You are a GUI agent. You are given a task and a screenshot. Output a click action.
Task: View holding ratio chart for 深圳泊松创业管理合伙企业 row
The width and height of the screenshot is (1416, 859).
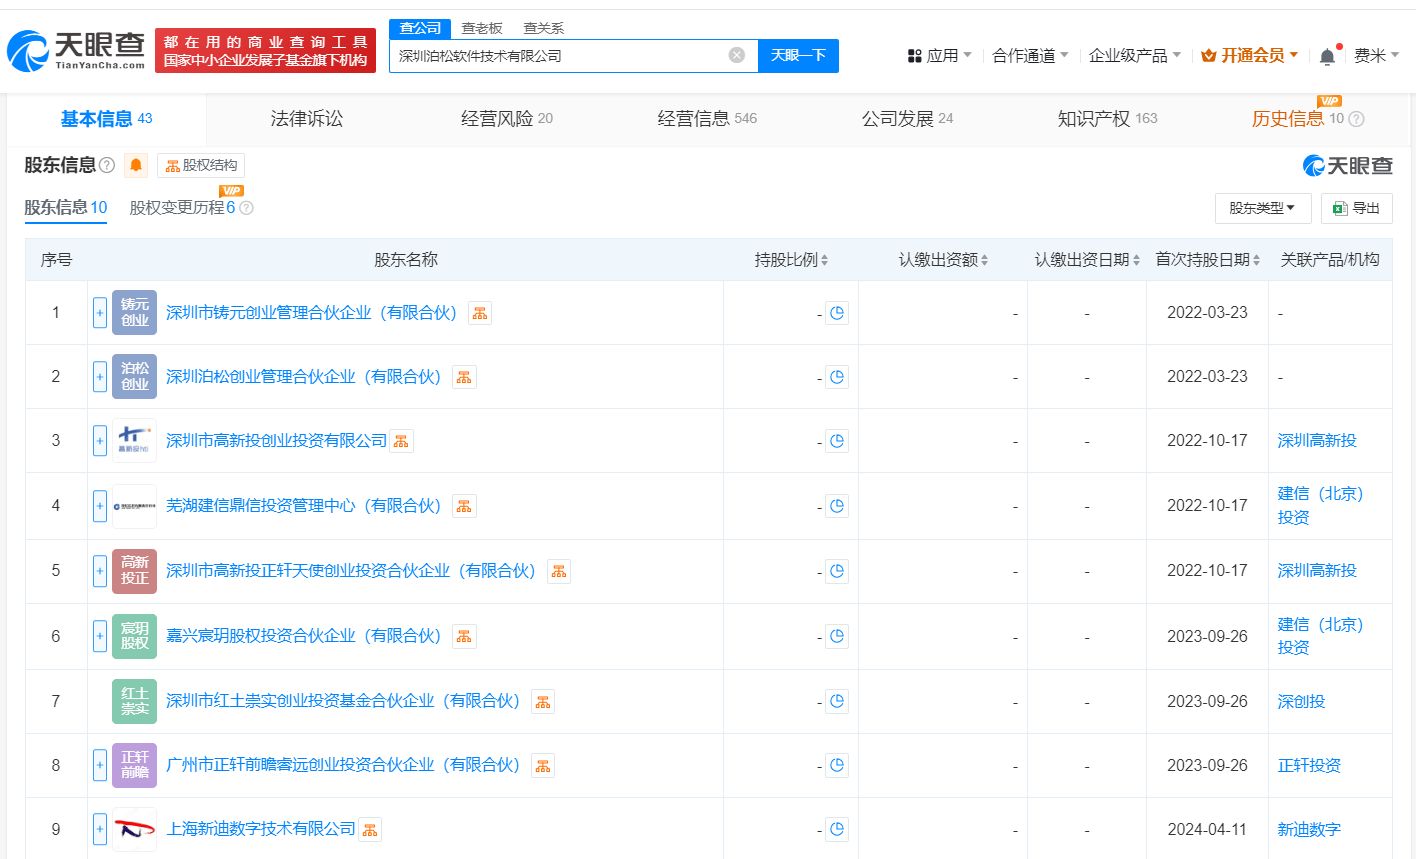coord(837,377)
